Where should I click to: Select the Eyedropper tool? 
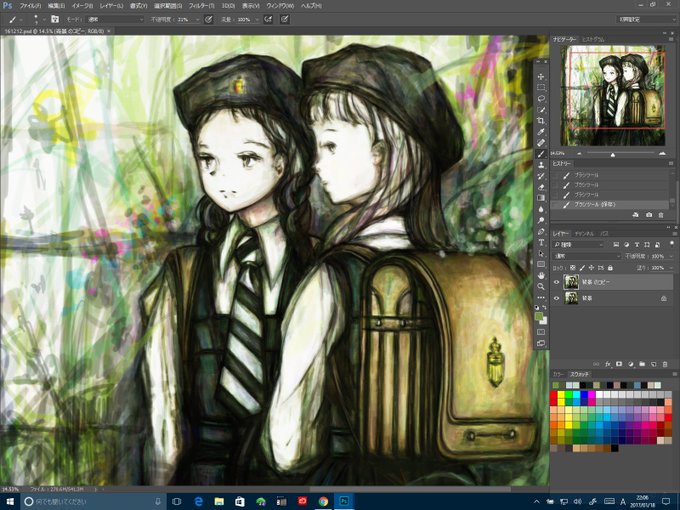[x=541, y=132]
